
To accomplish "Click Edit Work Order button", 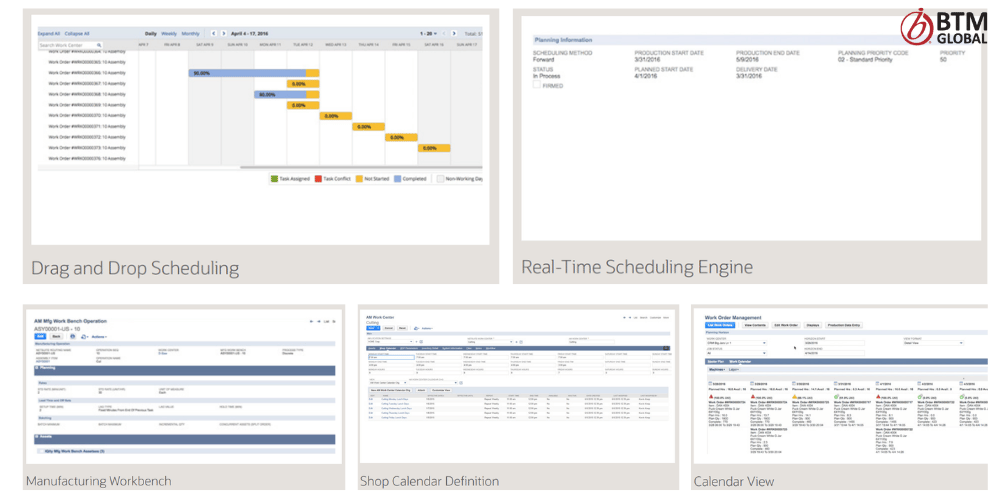I will pyautogui.click(x=786, y=325).
